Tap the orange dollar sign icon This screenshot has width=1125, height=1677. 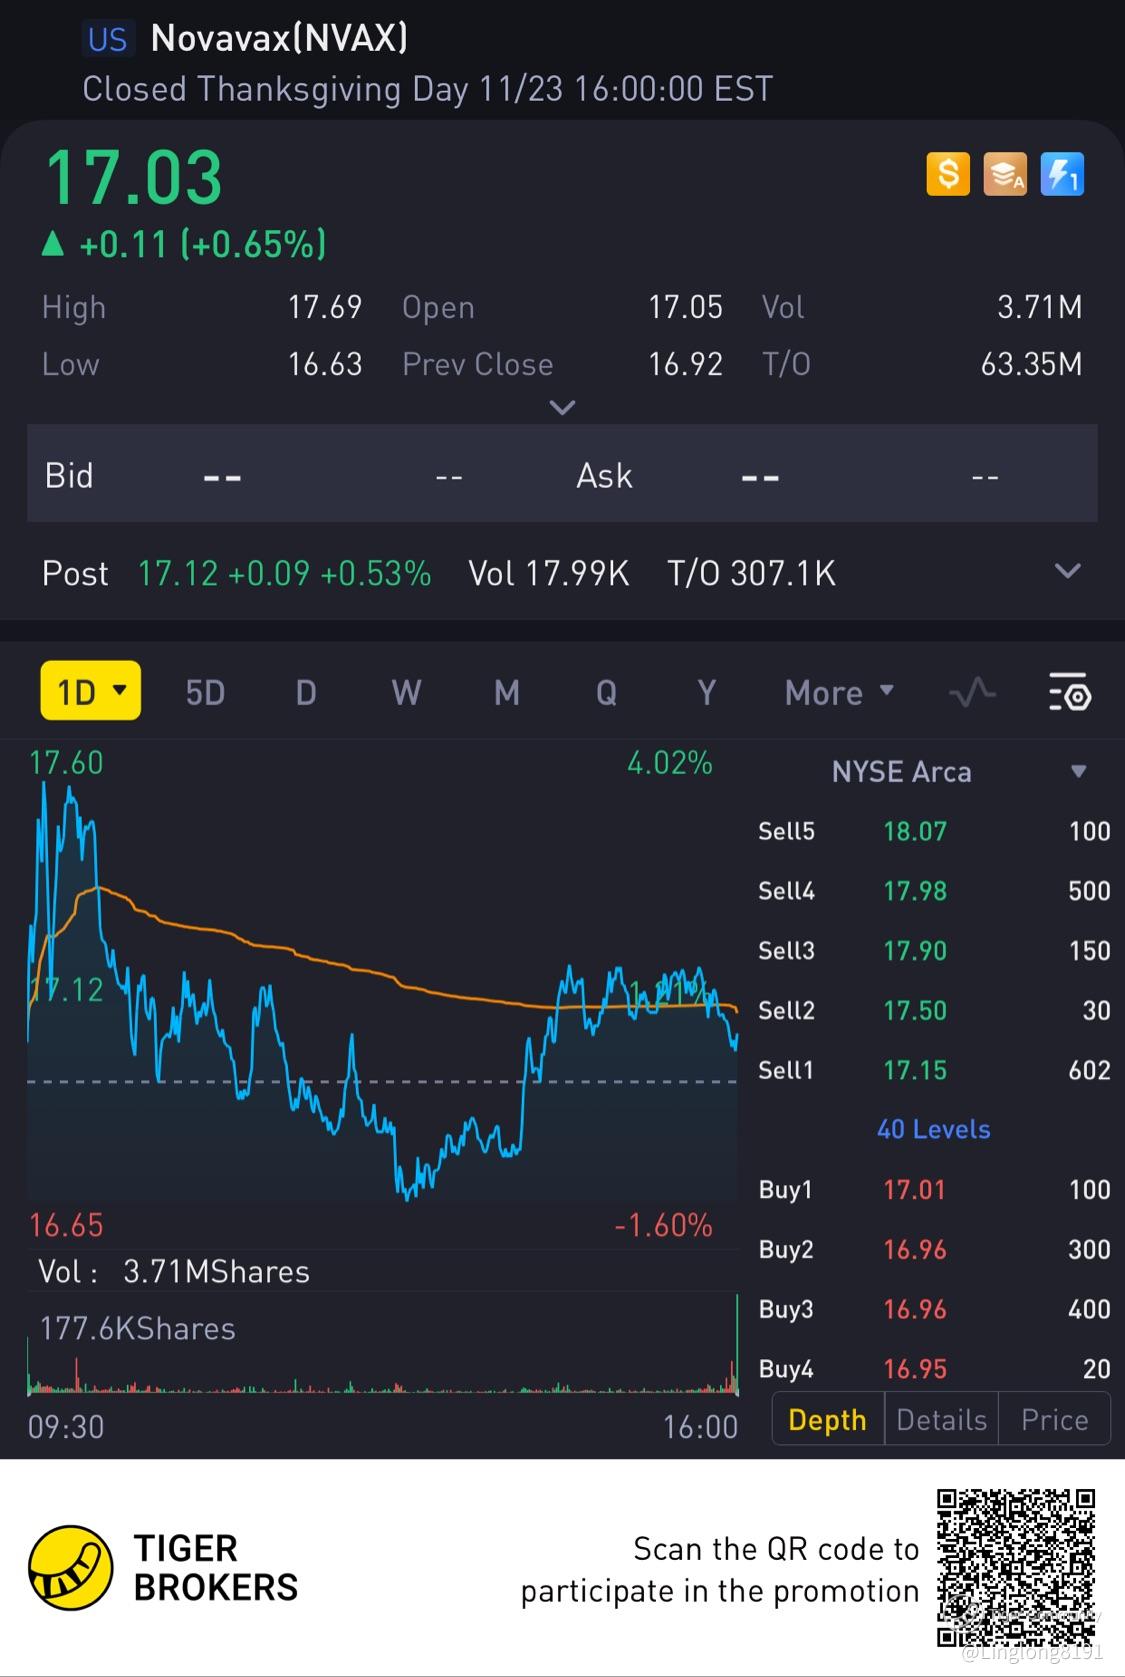pos(948,174)
